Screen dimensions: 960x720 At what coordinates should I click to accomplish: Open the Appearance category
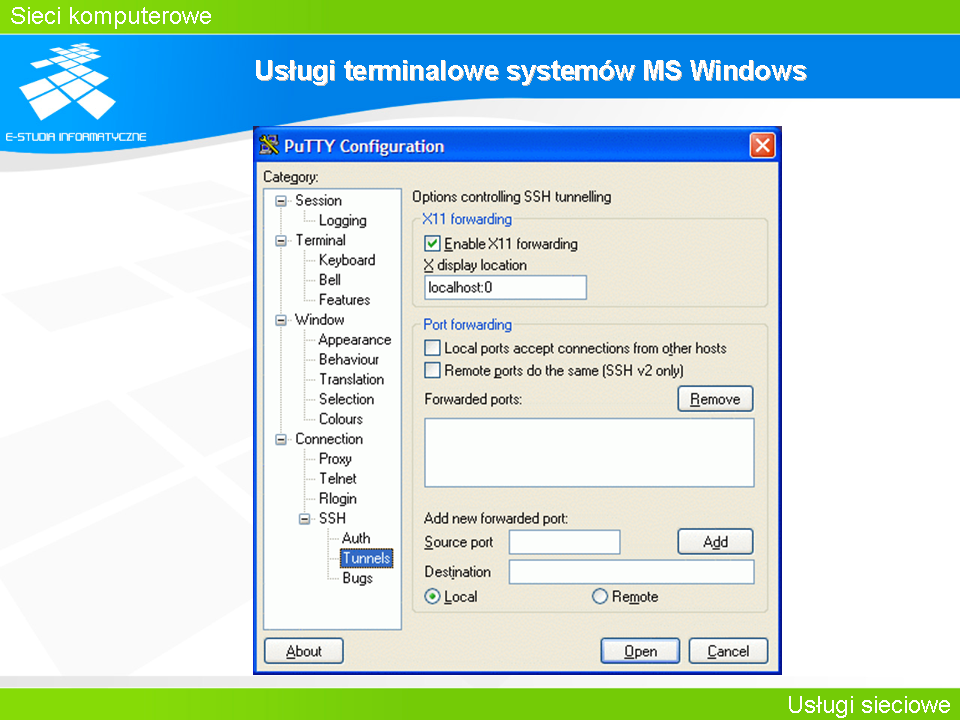354,340
